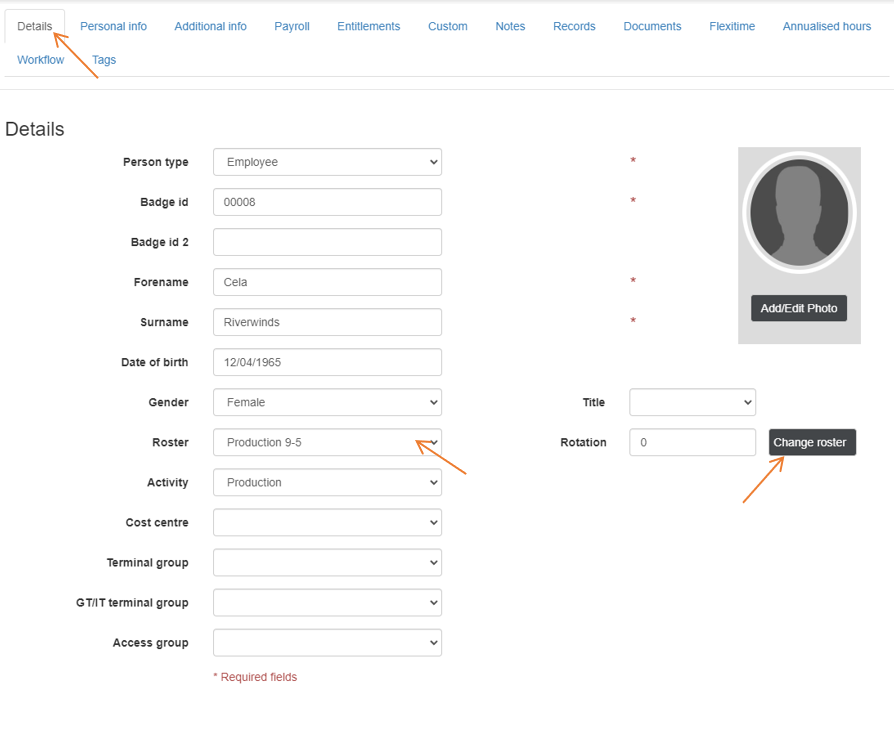Click the Date of birth field

327,362
